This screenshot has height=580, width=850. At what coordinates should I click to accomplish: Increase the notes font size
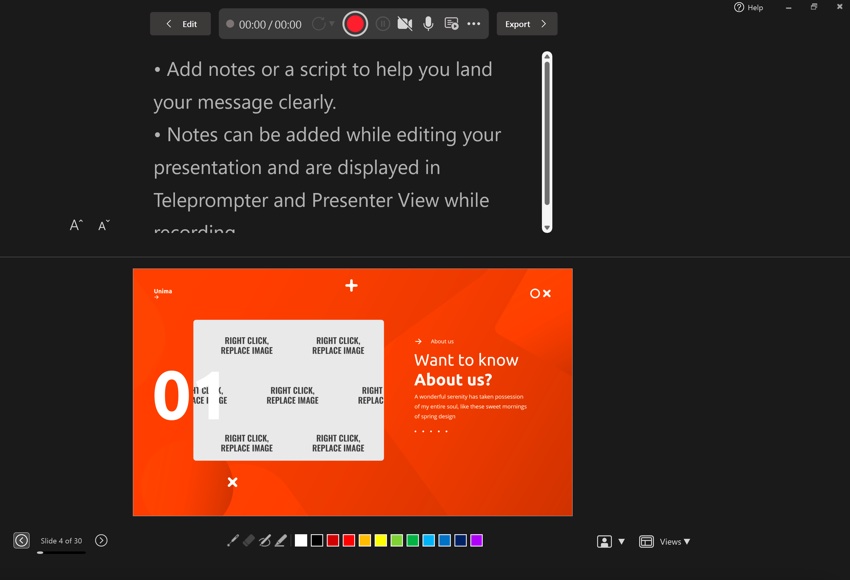point(76,225)
